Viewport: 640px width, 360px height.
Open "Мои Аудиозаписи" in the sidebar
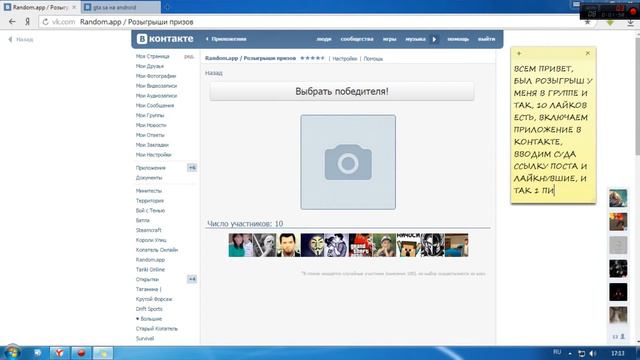[156, 96]
